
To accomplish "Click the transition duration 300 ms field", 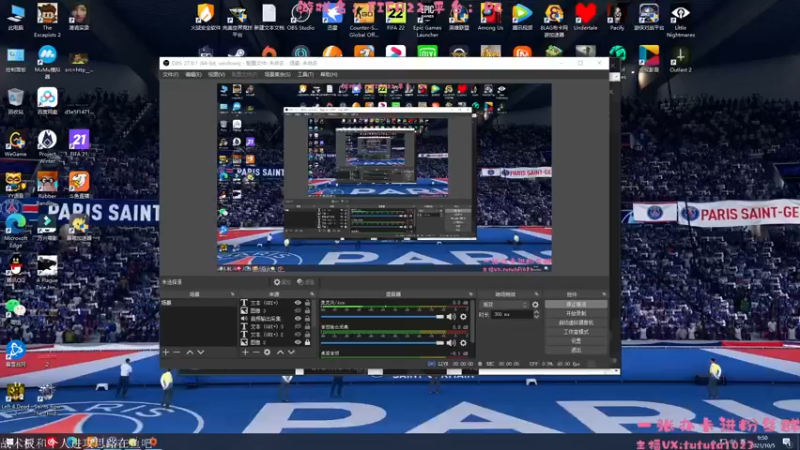I will 512,315.
